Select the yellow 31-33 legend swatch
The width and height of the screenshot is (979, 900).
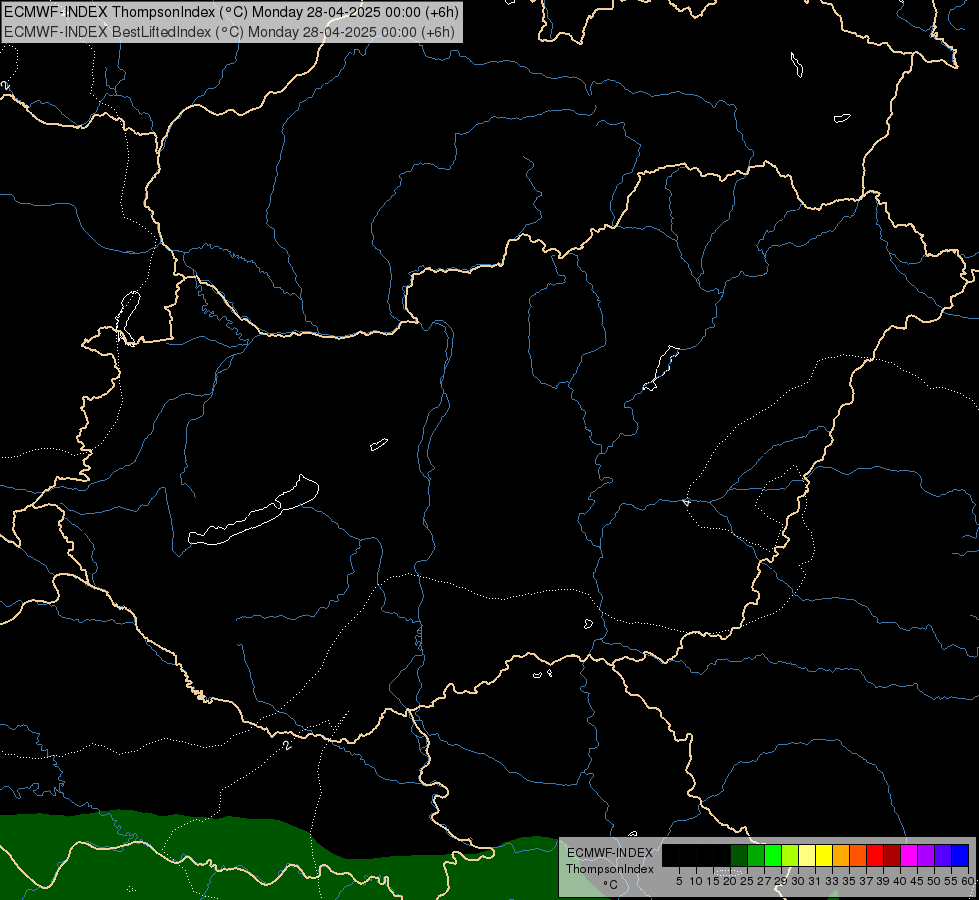825,855
